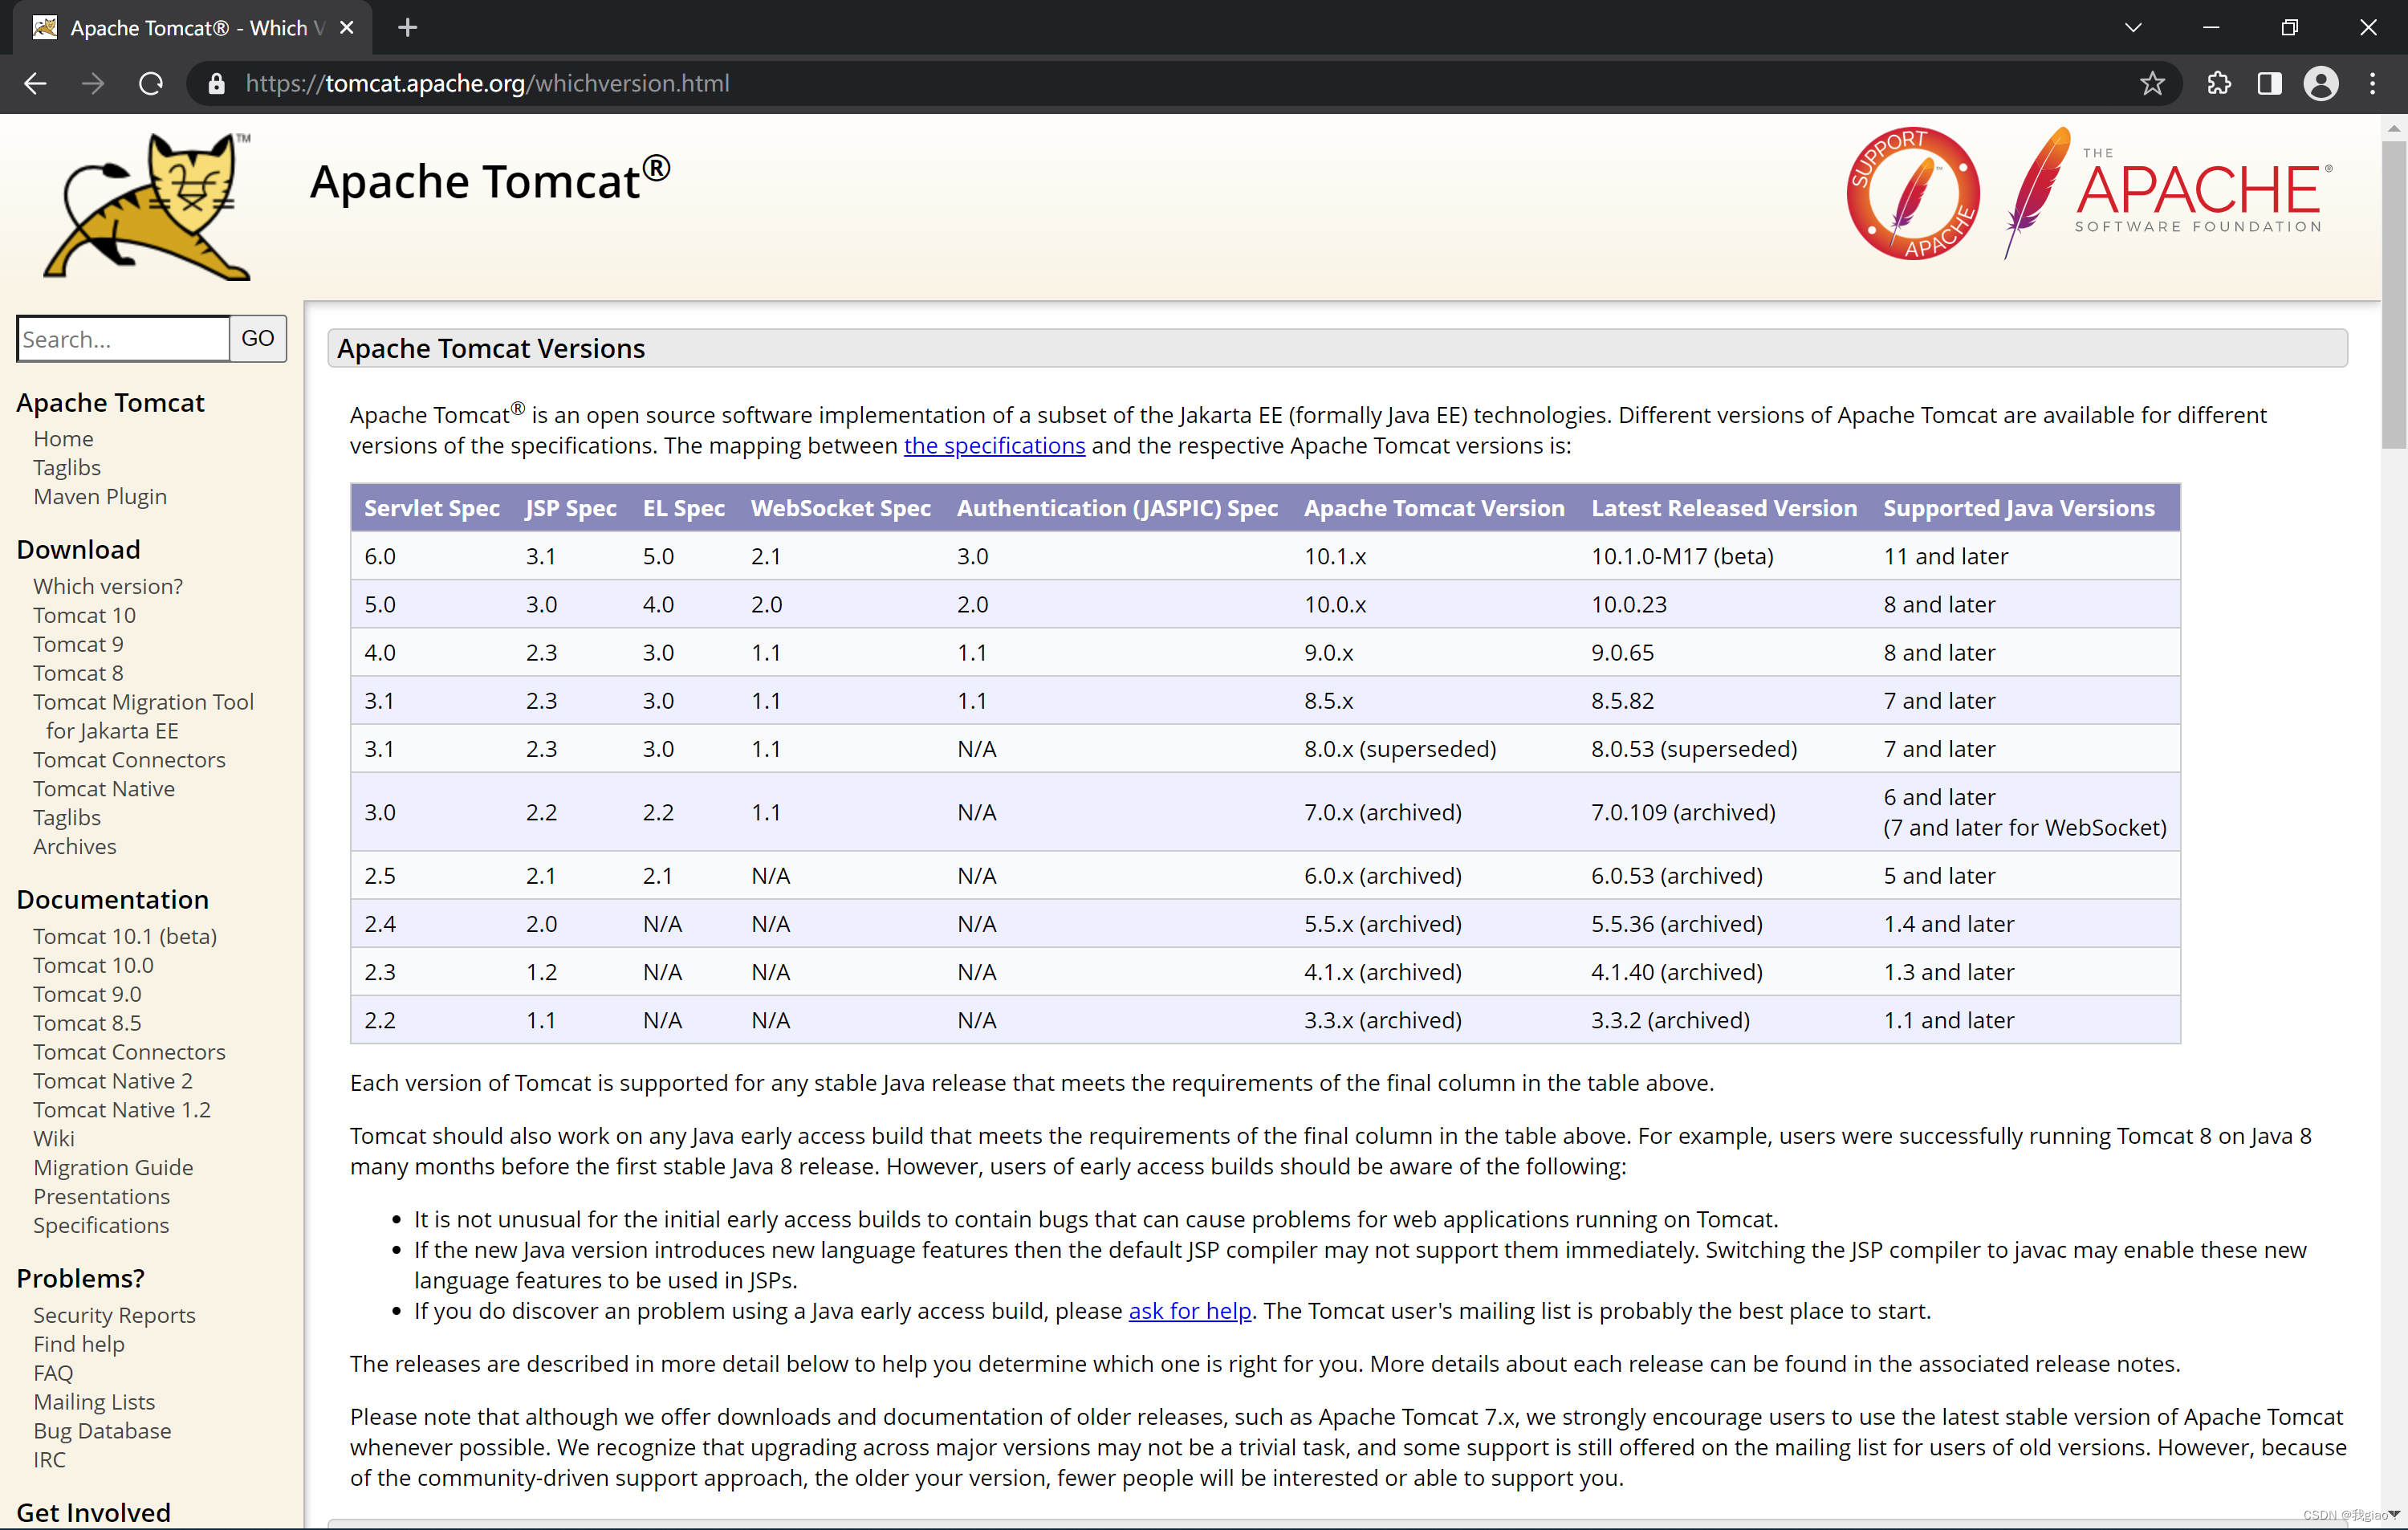Click the 'Servlet Spec' column header
Viewport: 2408px width, 1530px height.
tap(431, 509)
